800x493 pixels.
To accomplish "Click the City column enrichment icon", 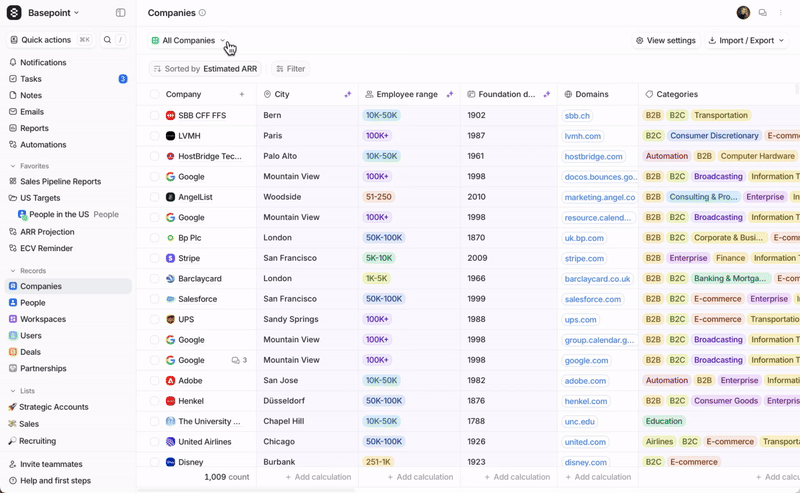I will coord(347,95).
